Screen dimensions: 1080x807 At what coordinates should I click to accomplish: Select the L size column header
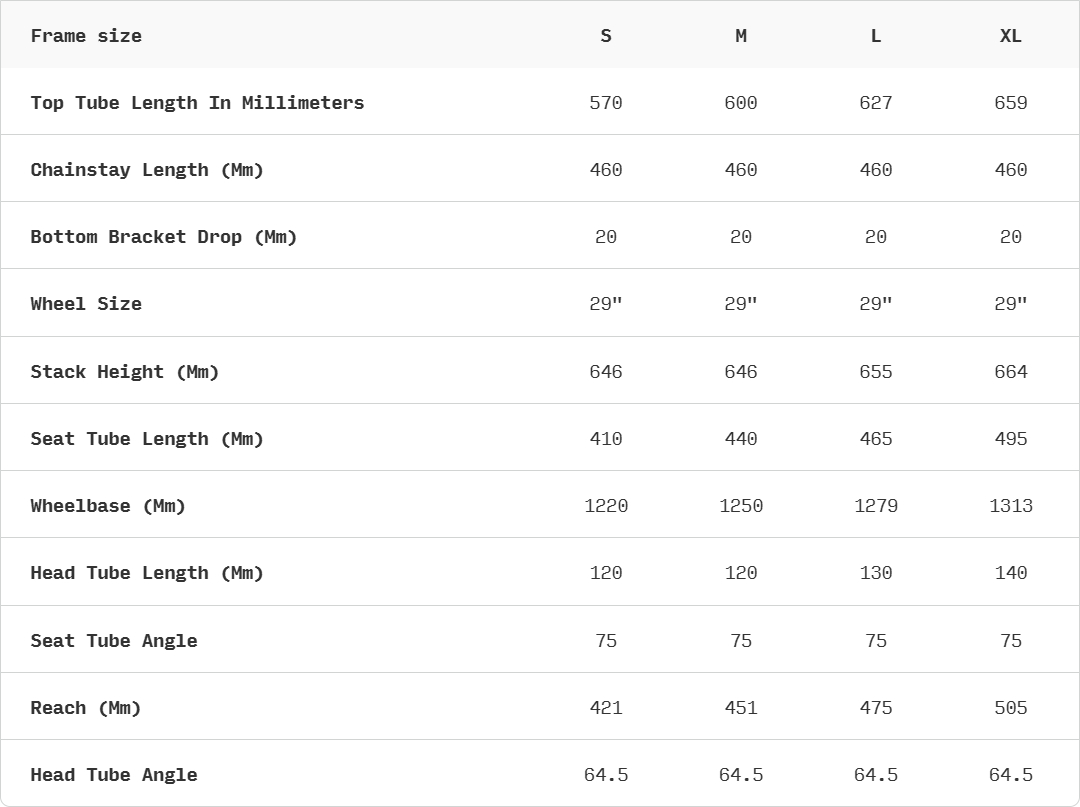[x=875, y=36]
